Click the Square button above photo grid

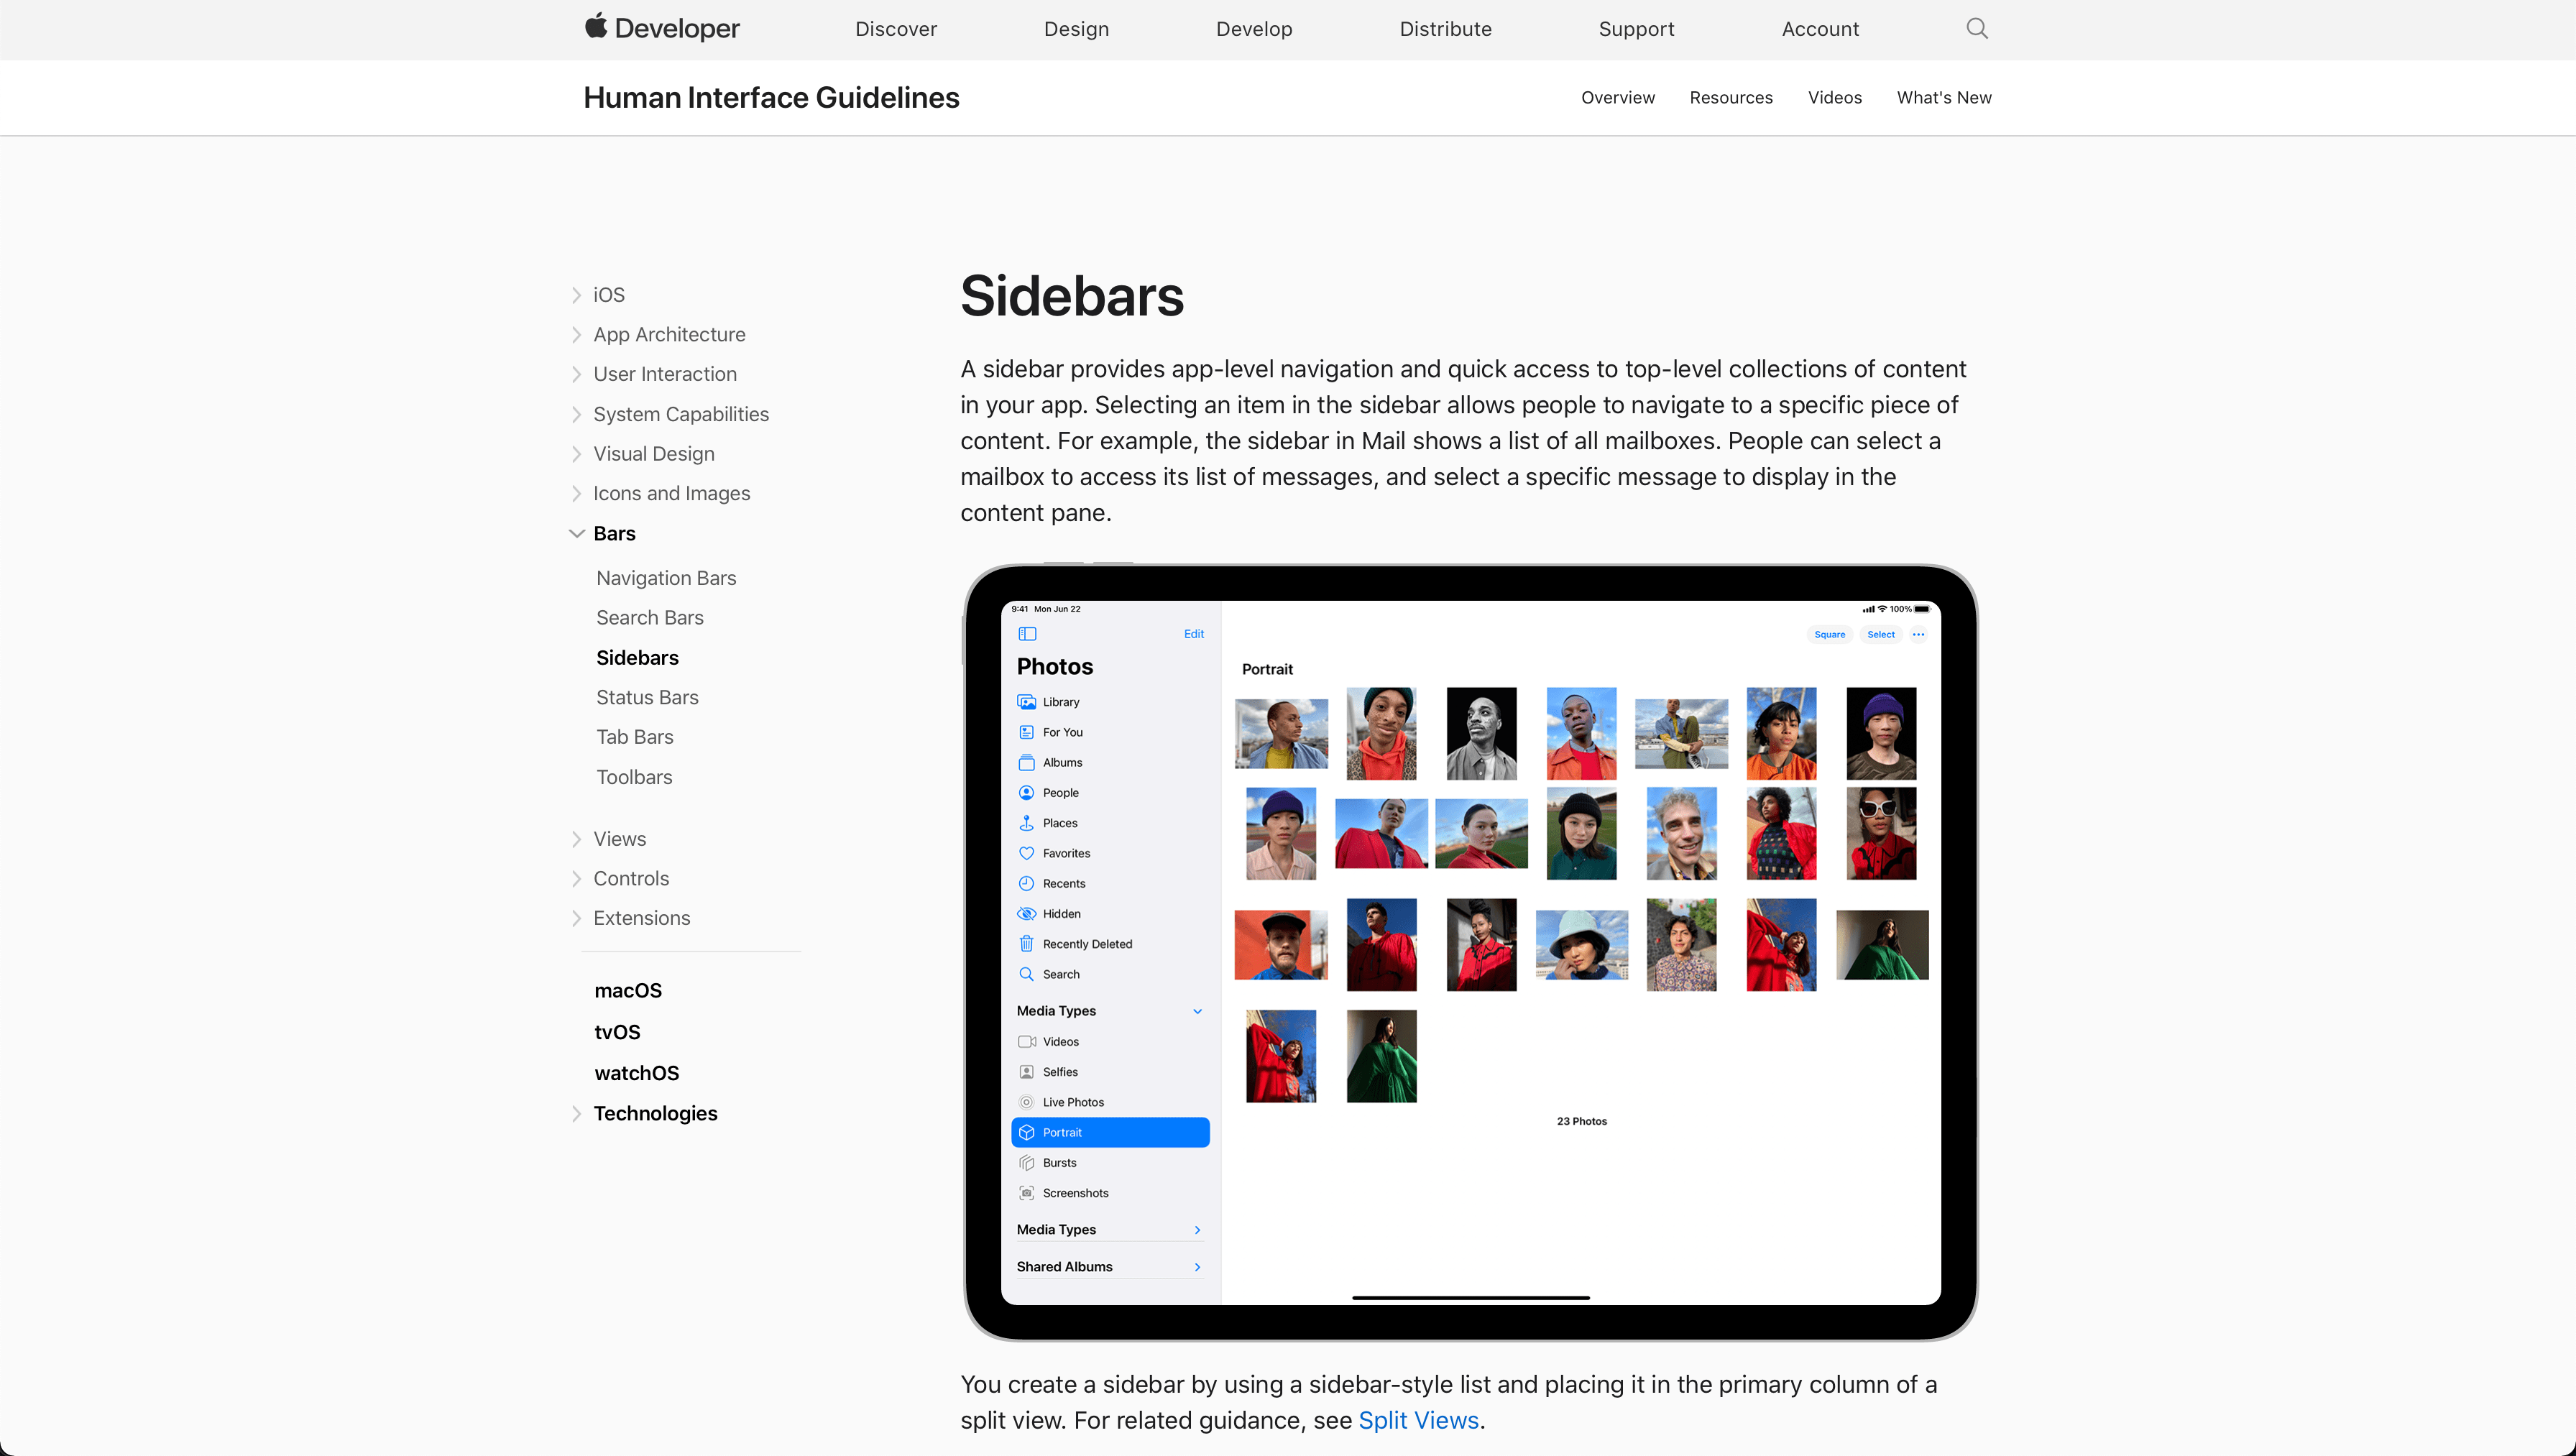click(1829, 634)
